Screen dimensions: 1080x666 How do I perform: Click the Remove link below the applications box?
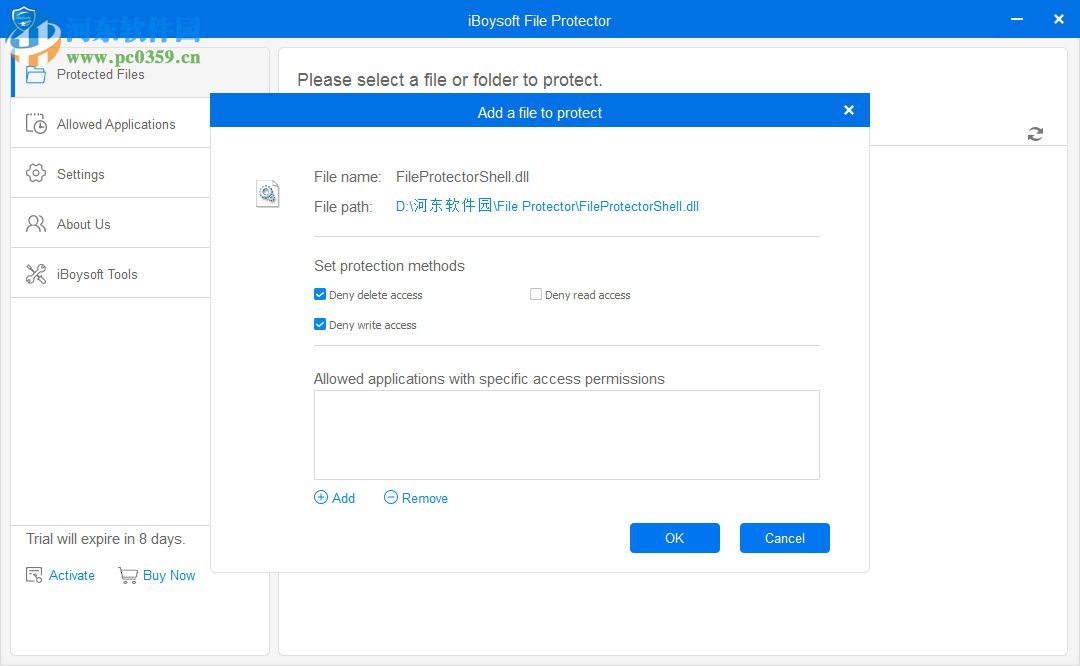415,497
